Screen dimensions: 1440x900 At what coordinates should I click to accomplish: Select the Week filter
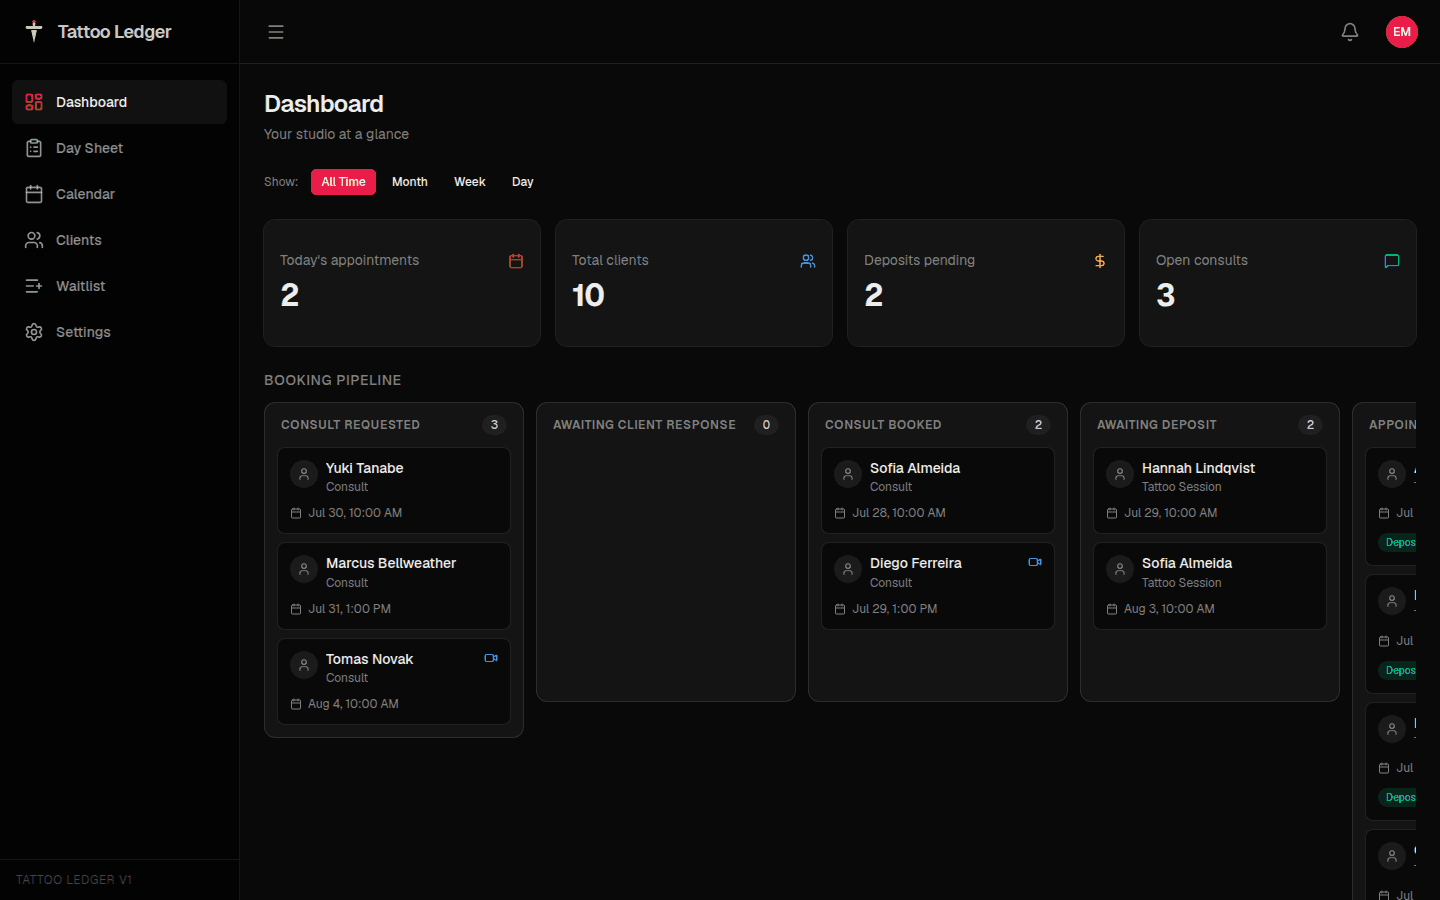(x=470, y=182)
